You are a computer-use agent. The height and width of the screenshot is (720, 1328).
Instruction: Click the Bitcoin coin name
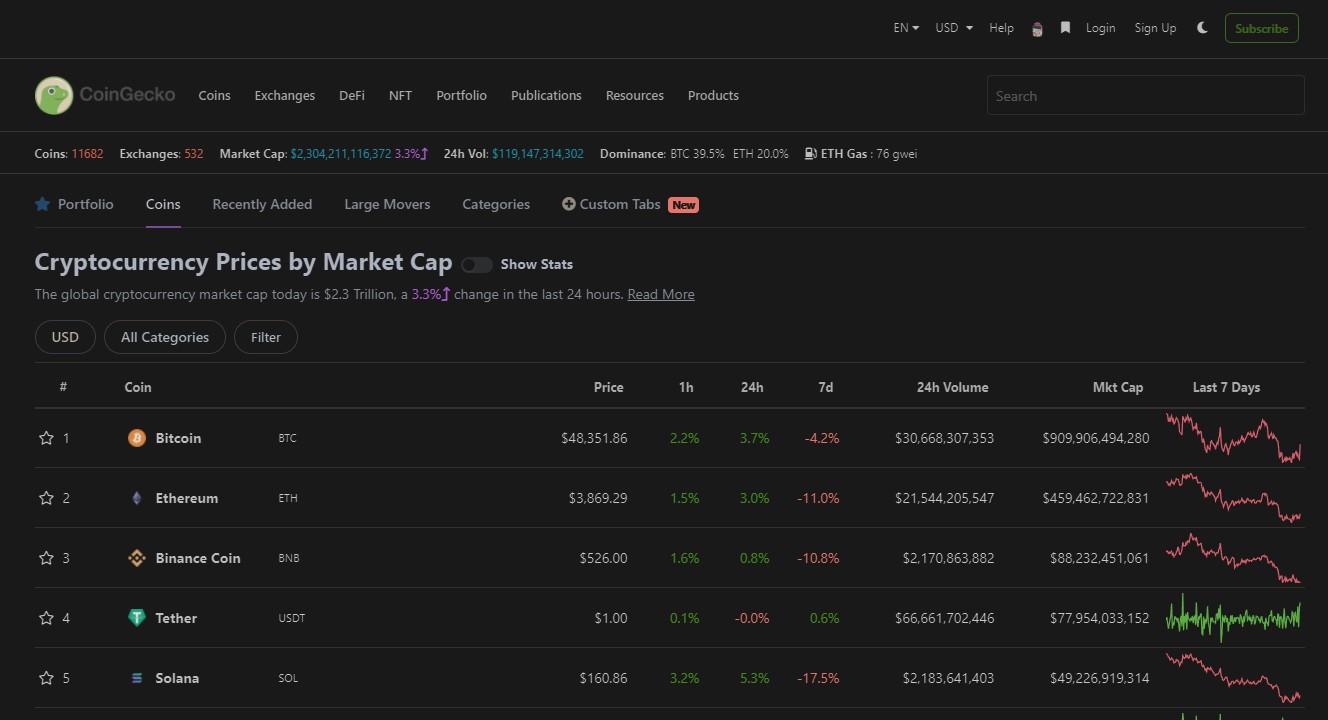pyautogui.click(x=178, y=438)
